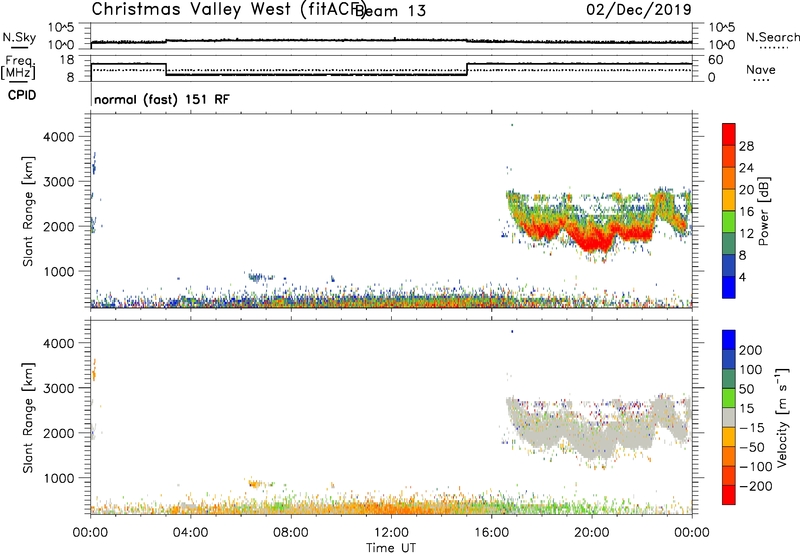Click the '20:00' time tick label

point(592,533)
